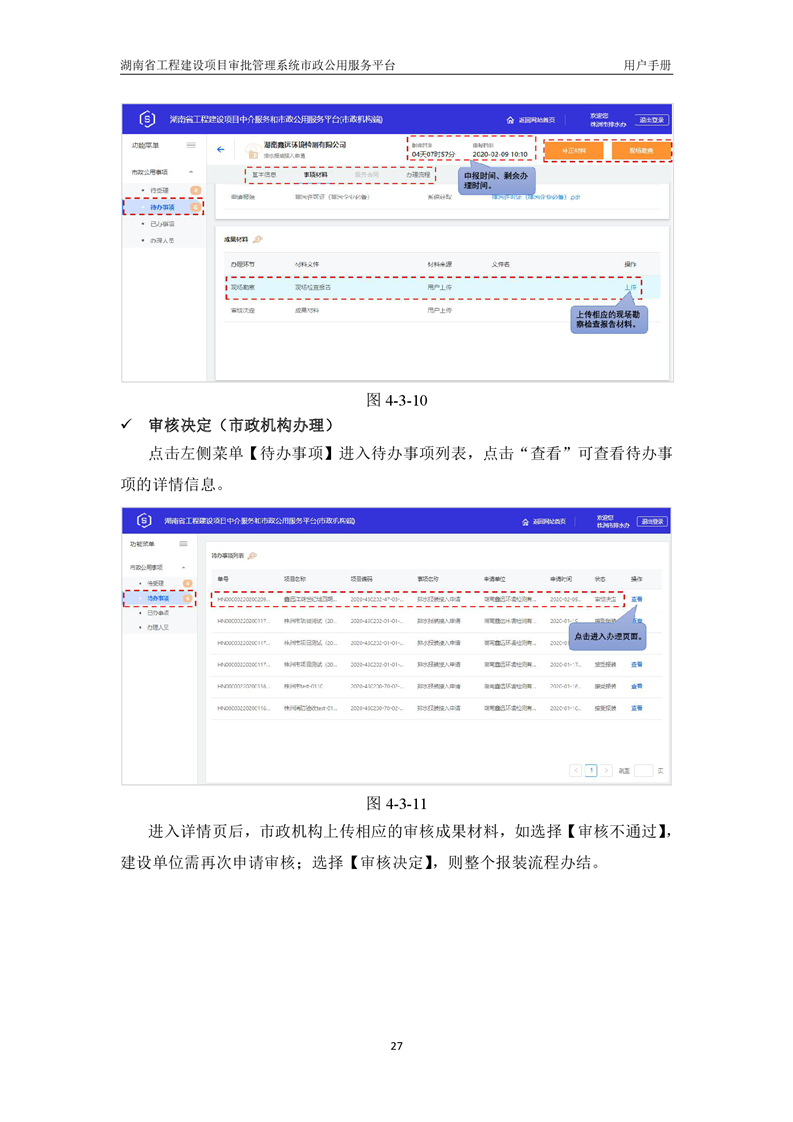Image resolution: width=793 pixels, height=1122 pixels.
Task: Open 待受理 in the Figure 4-3-11 sidebar
Action: [x=156, y=583]
